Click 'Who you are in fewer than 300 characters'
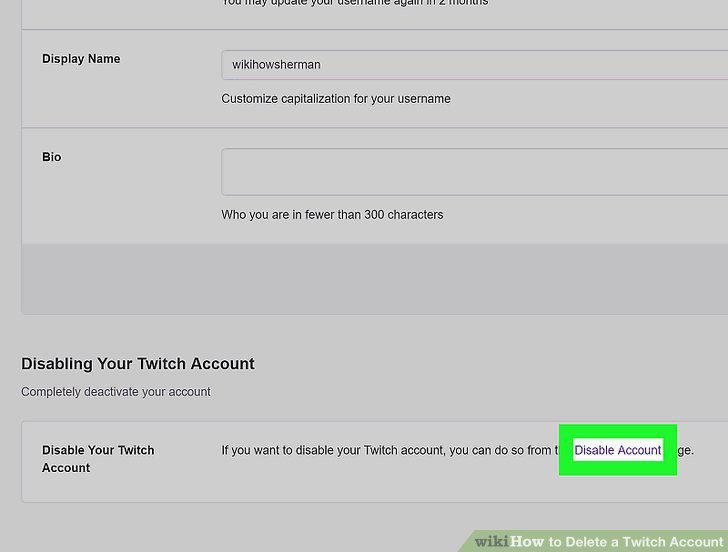 pyautogui.click(x=332, y=215)
